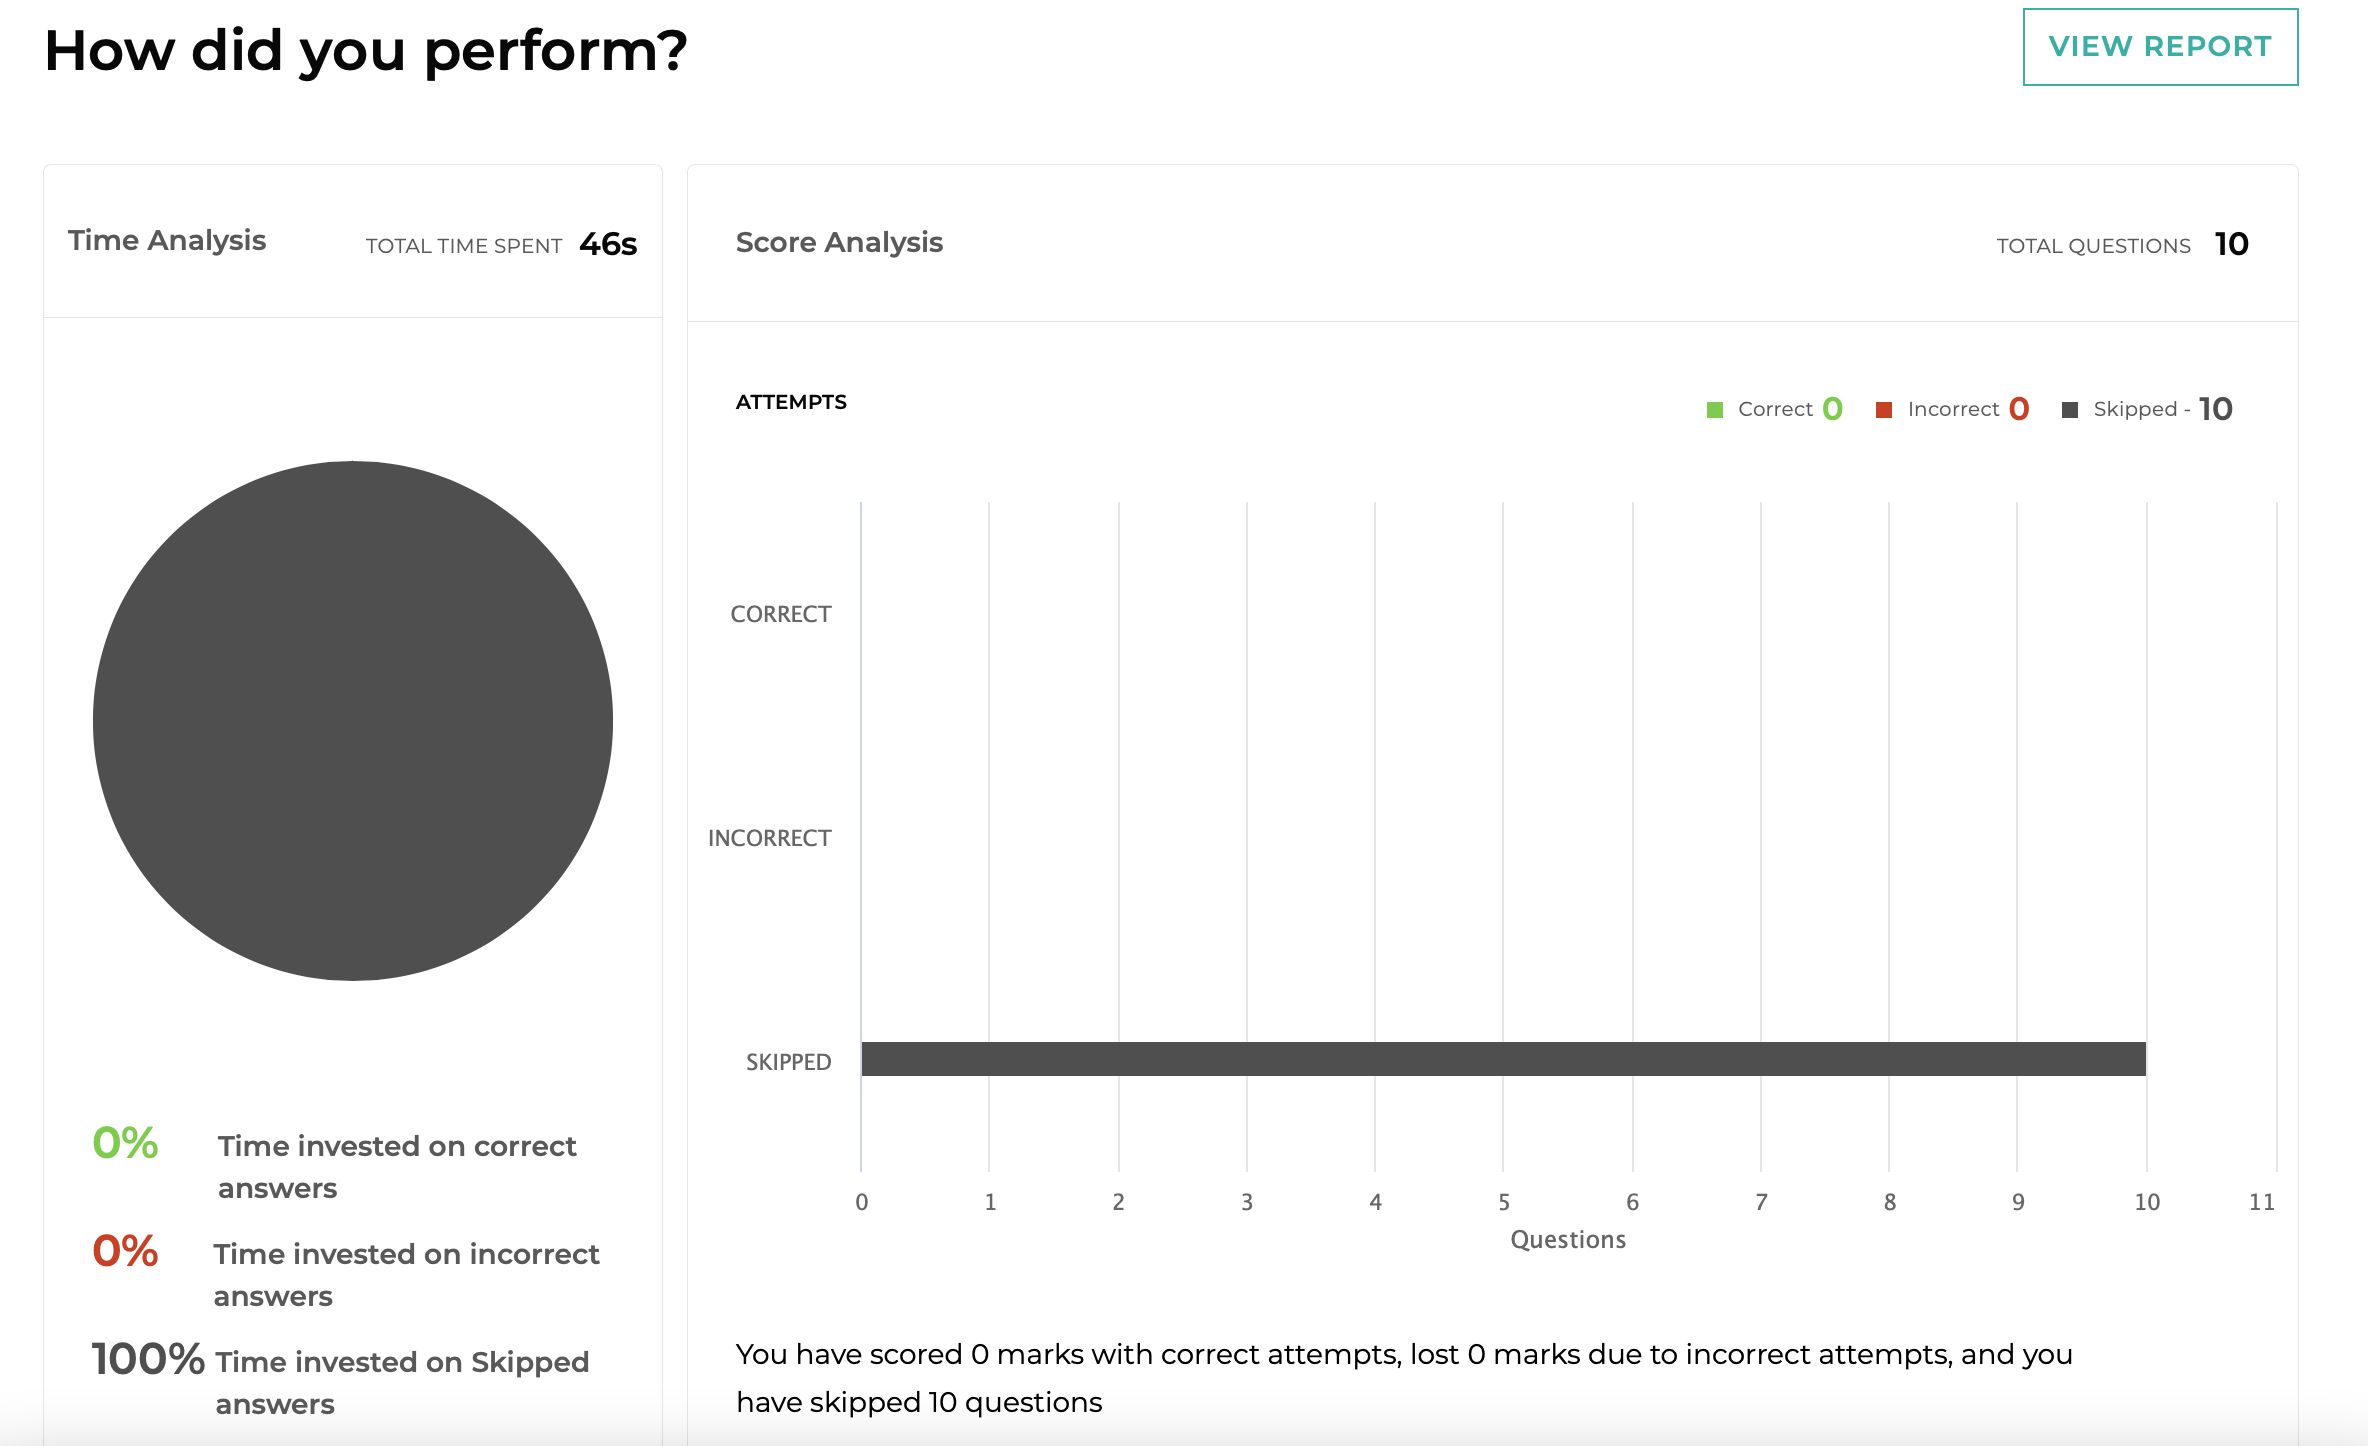
Task: Click the CORRECT axis label
Action: pyautogui.click(x=781, y=614)
